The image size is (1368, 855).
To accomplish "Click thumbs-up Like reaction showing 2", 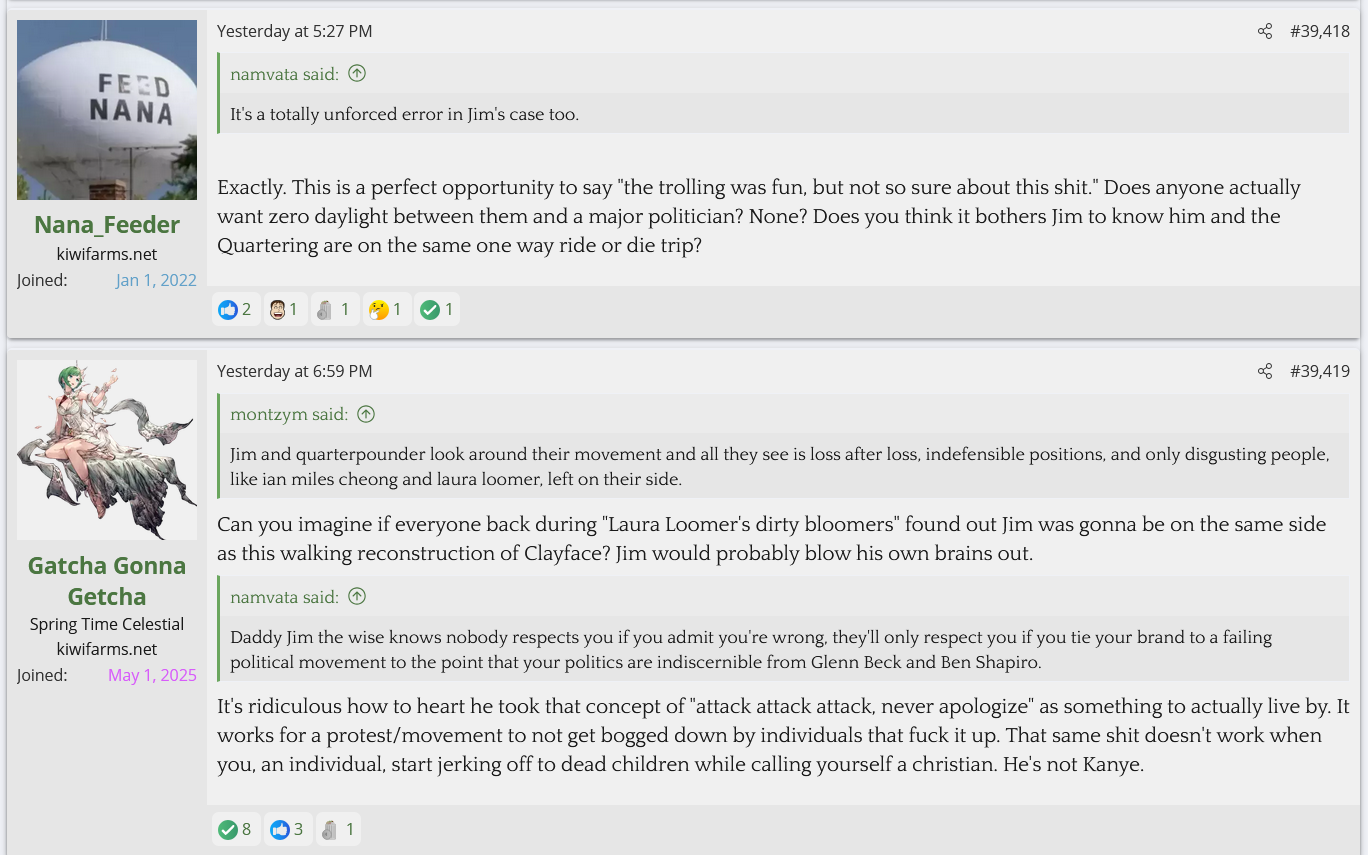I will (x=235, y=310).
